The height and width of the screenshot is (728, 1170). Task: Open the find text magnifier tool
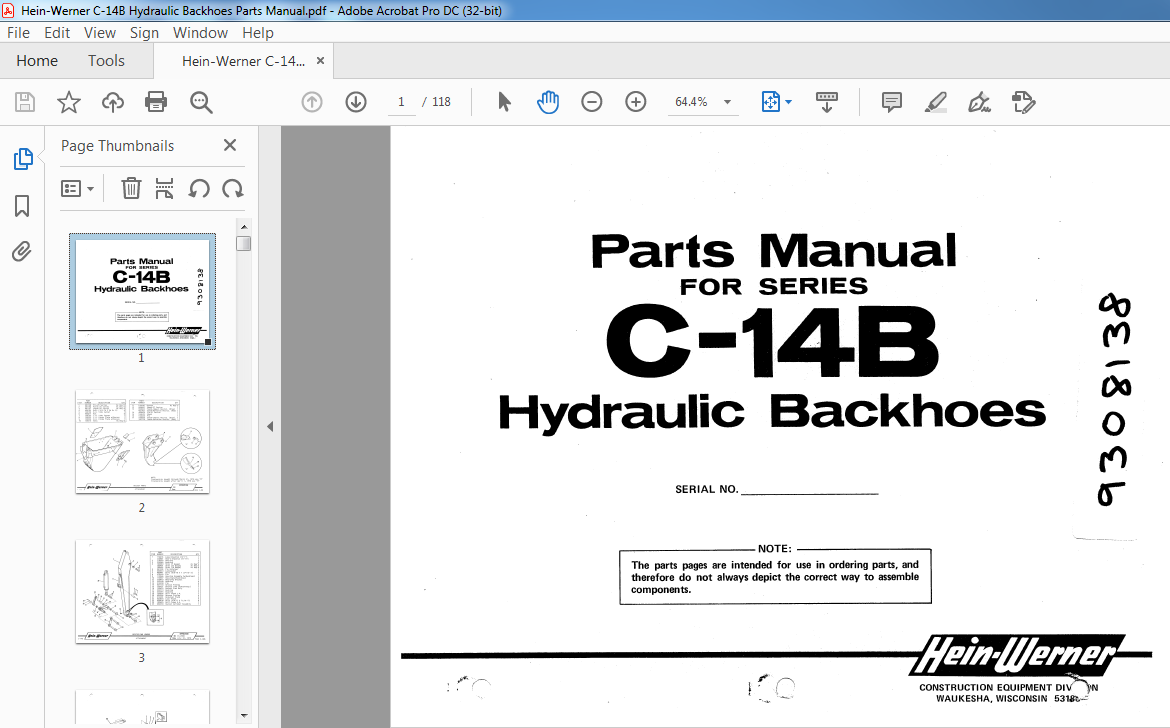coord(201,102)
